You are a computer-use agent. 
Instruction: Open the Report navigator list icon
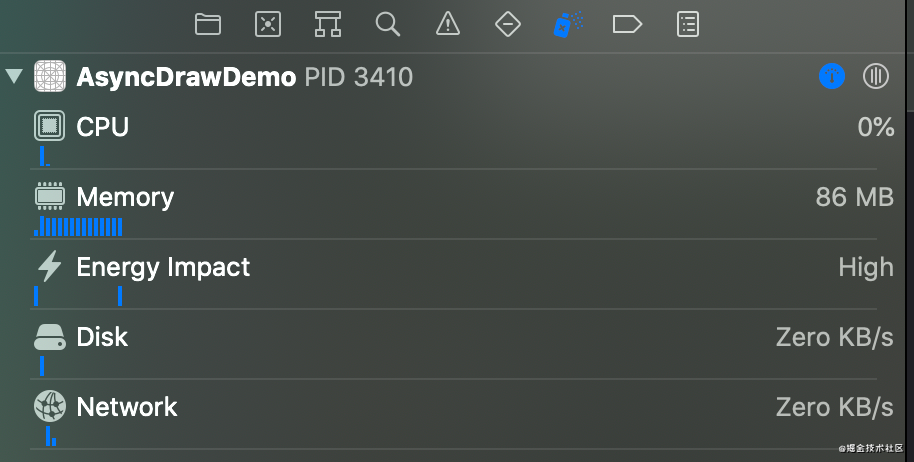click(688, 24)
